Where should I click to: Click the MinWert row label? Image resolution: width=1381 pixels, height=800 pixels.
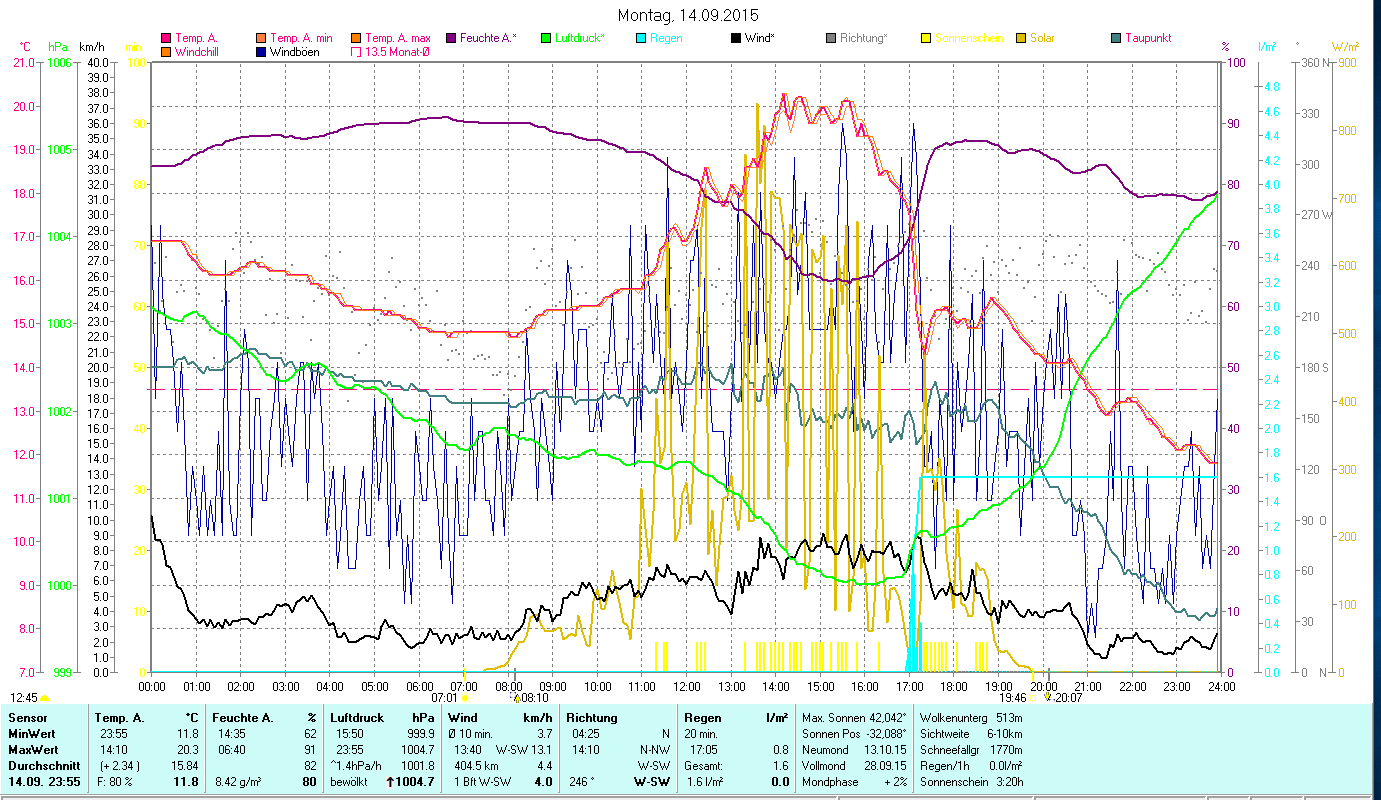pyautogui.click(x=31, y=733)
